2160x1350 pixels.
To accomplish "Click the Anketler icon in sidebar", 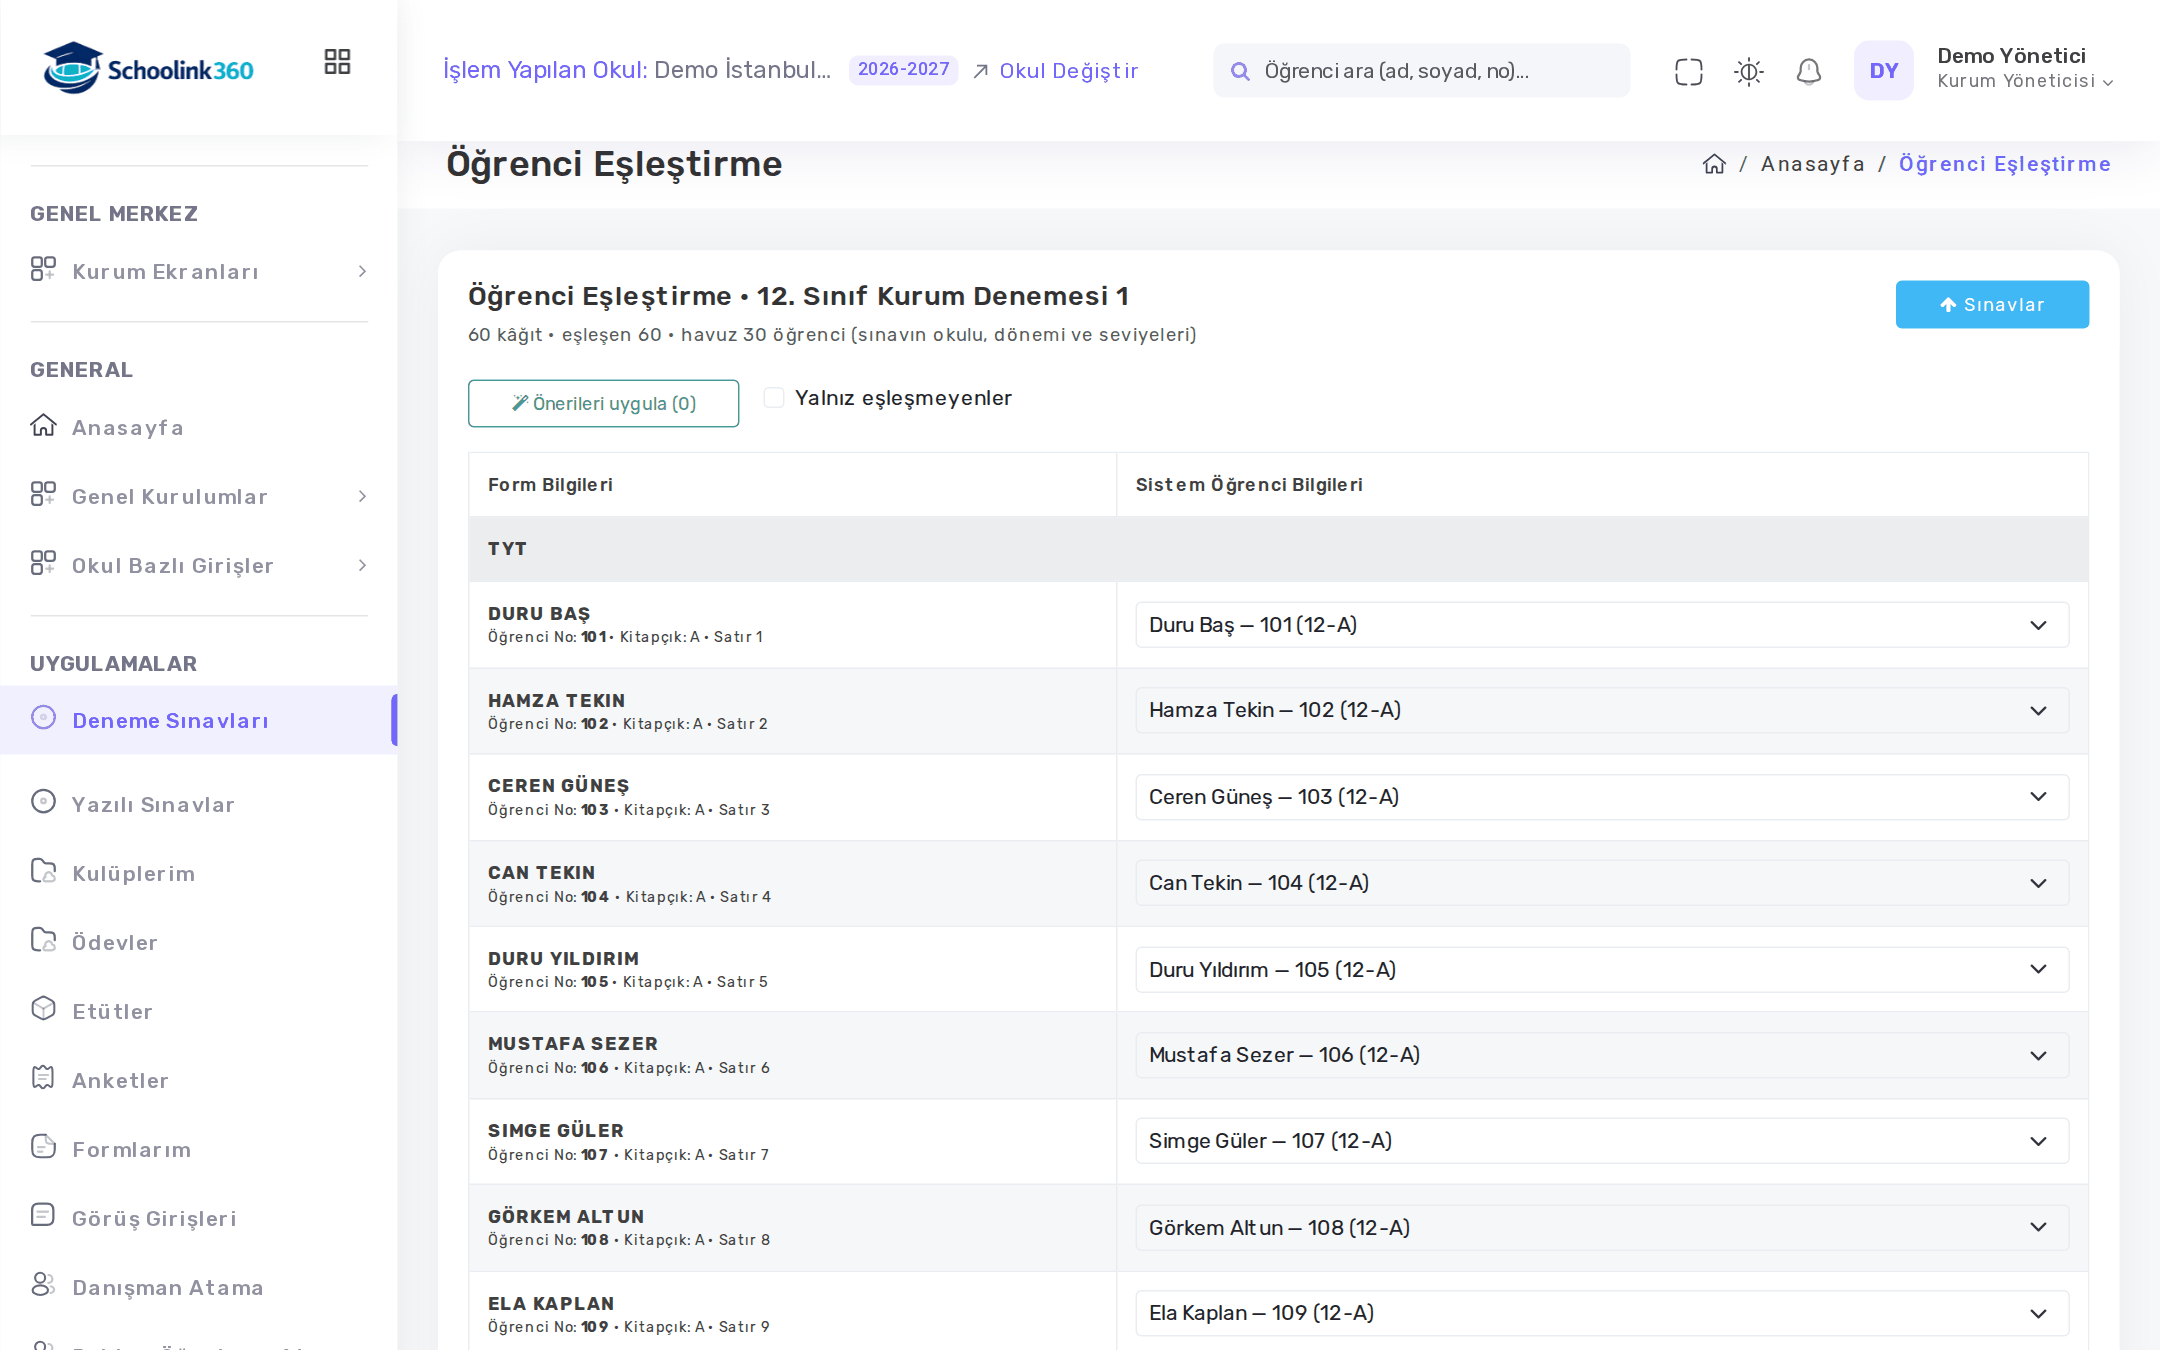I will [43, 1078].
